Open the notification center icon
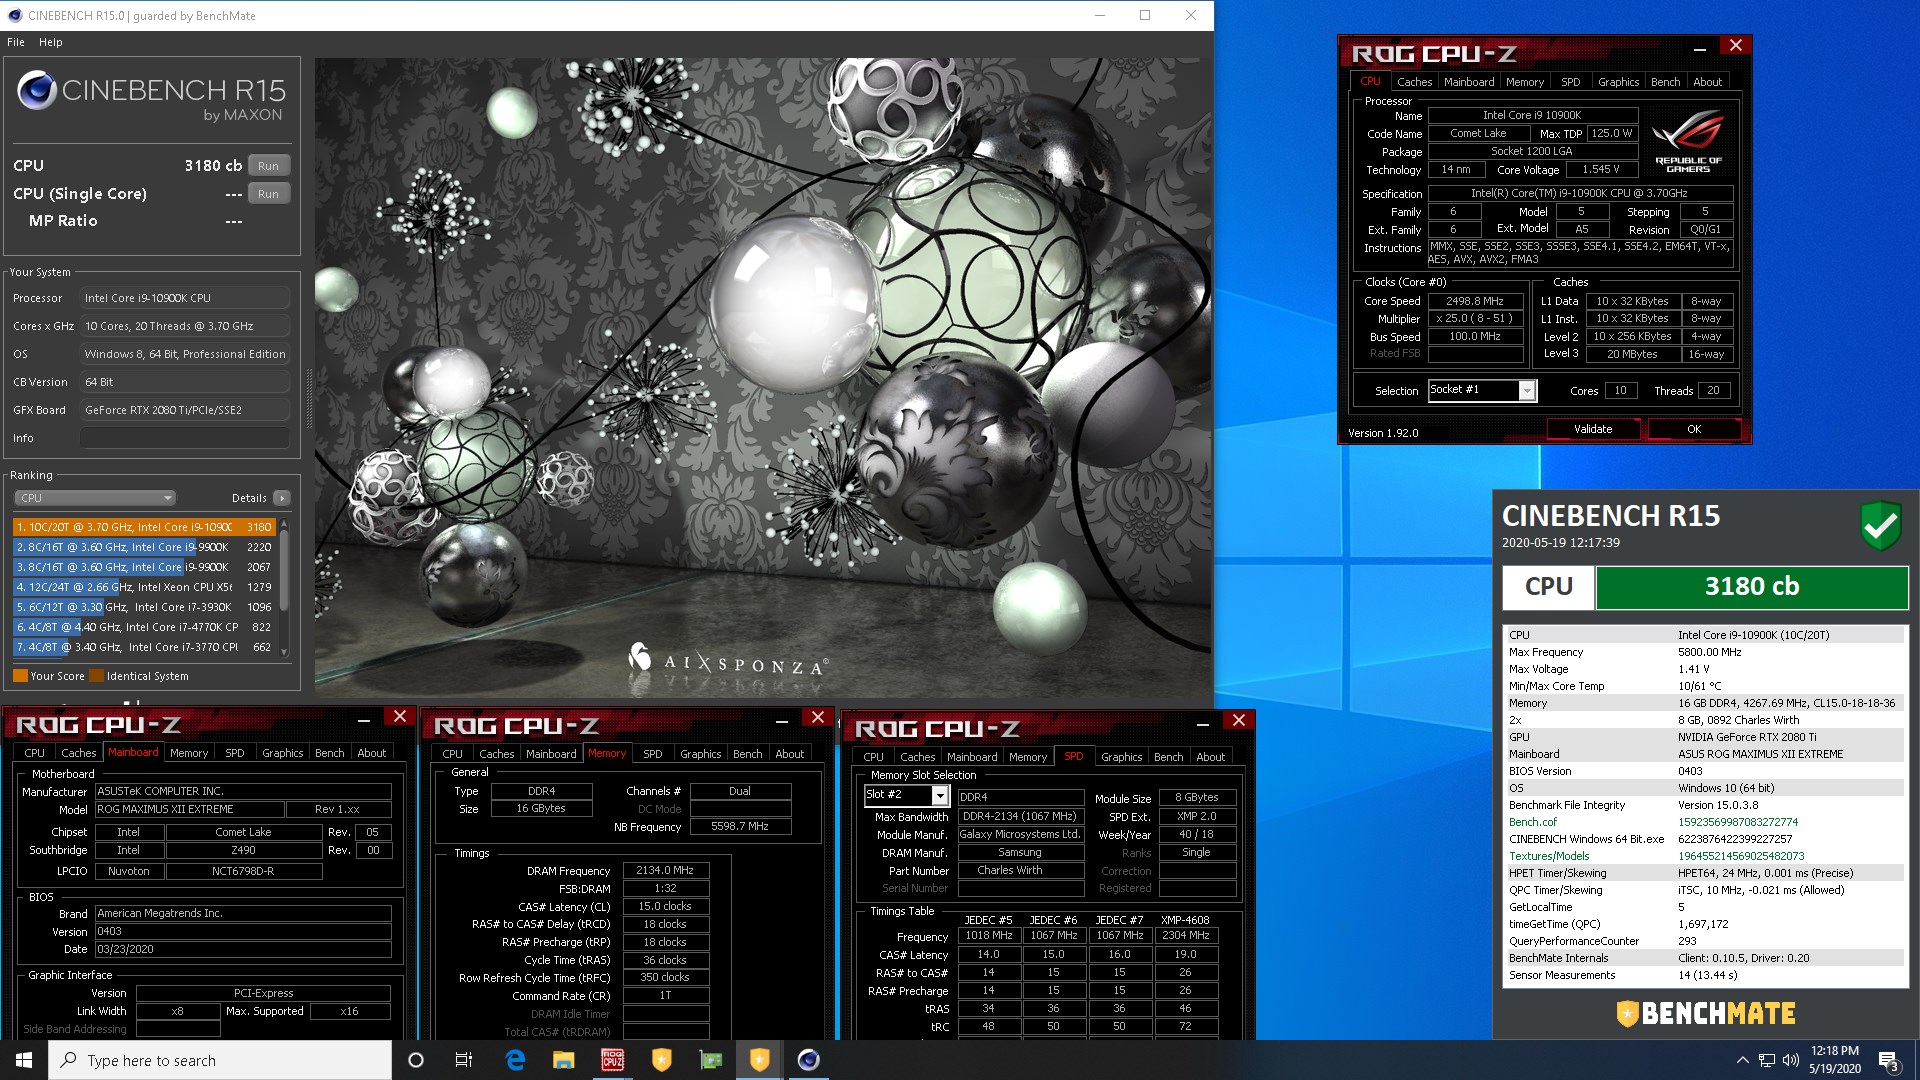This screenshot has width=1920, height=1080. point(1888,1060)
